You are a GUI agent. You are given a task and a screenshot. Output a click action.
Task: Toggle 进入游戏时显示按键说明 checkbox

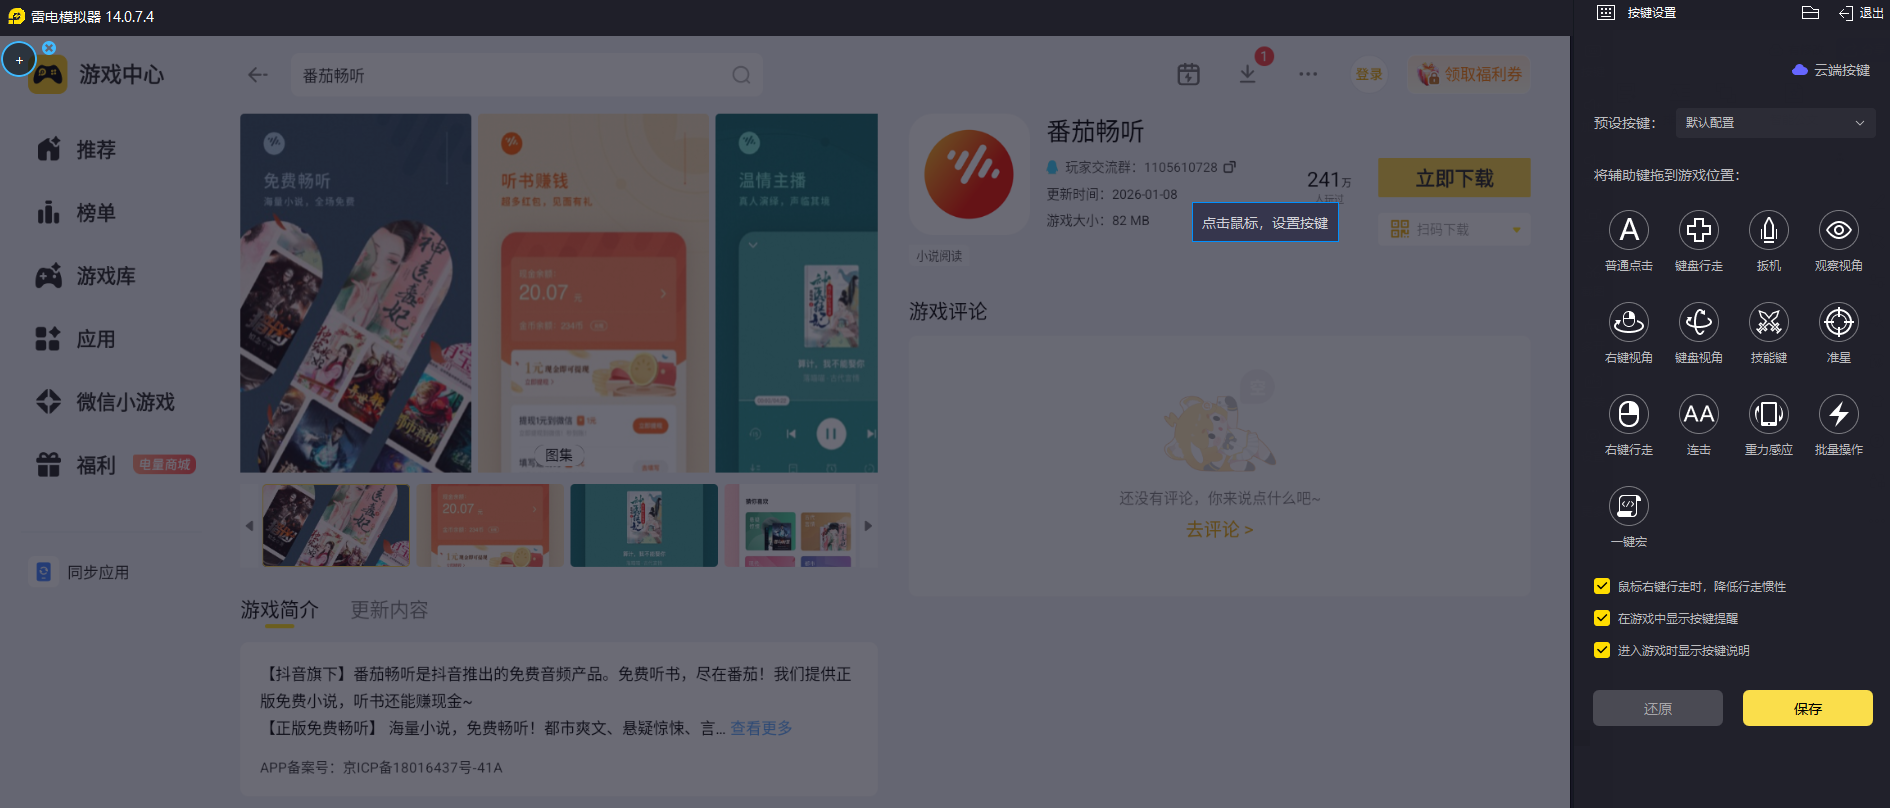(x=1602, y=650)
